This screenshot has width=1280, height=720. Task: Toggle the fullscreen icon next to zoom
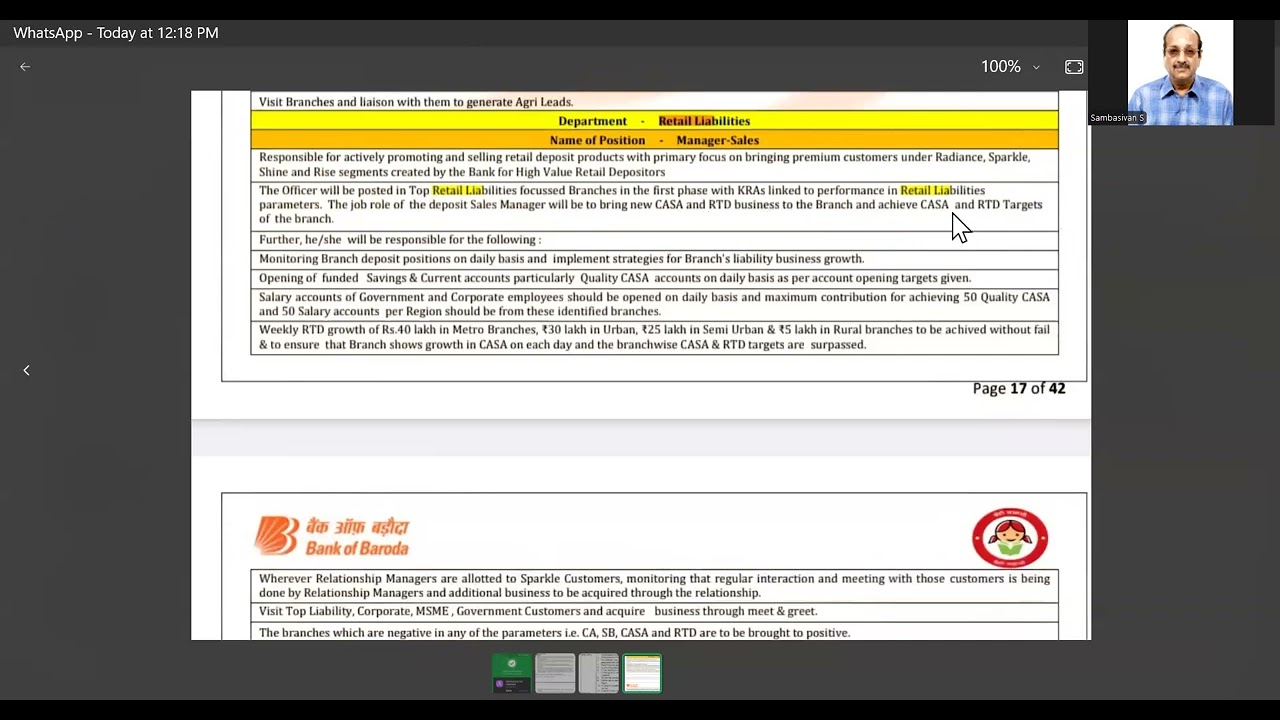(x=1074, y=67)
